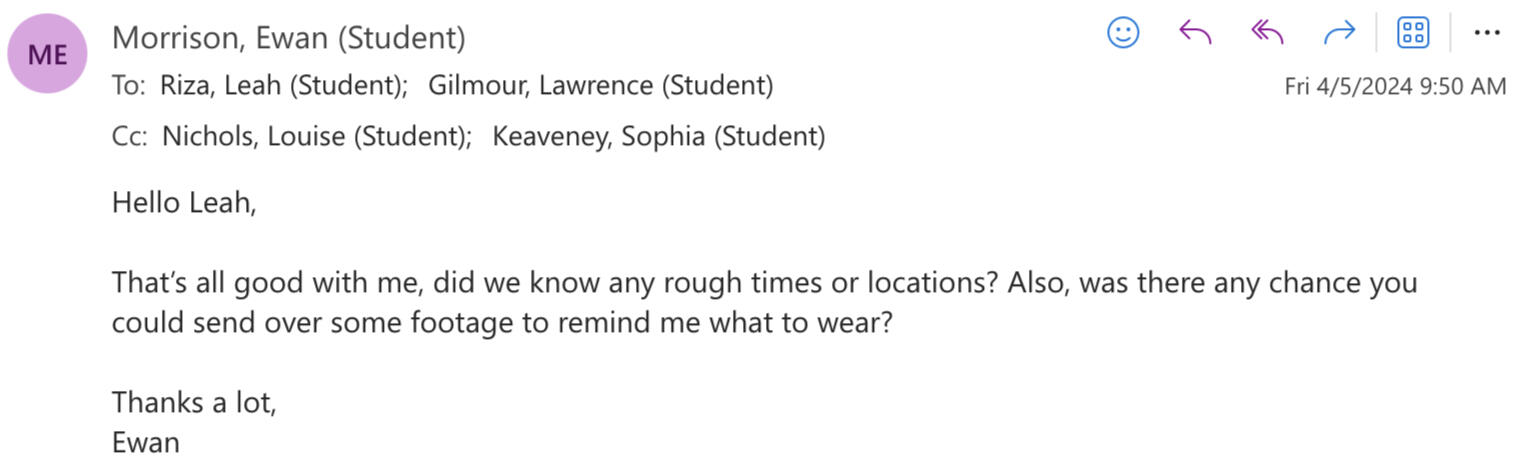
Task: Click the "Ewan" signature text
Action: click(146, 442)
